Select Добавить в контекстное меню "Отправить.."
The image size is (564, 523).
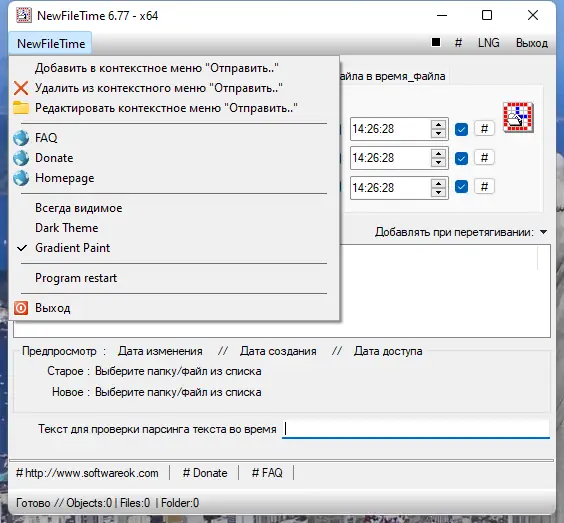tap(174, 68)
